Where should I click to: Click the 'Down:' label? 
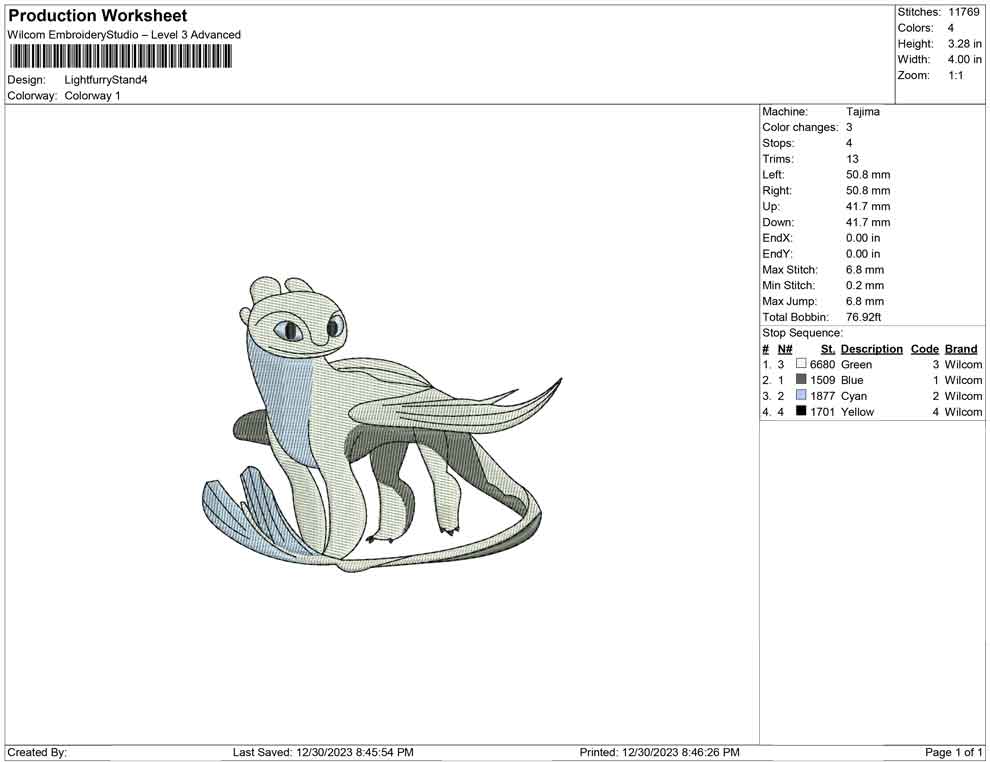point(778,222)
